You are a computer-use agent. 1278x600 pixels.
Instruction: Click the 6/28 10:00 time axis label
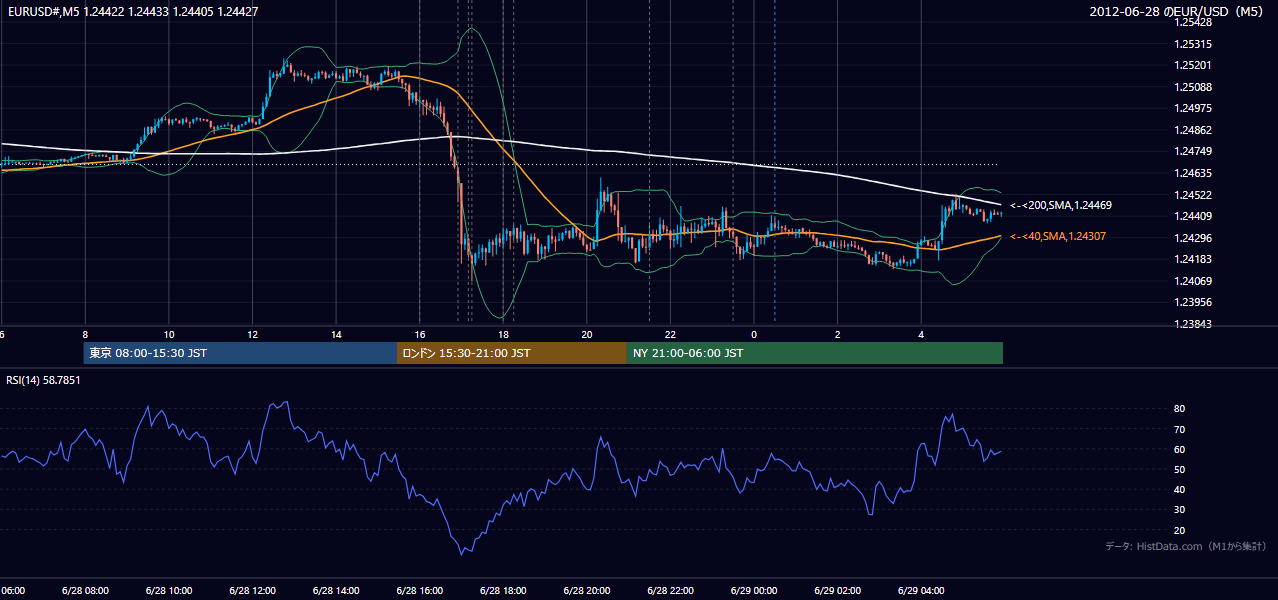click(169, 590)
